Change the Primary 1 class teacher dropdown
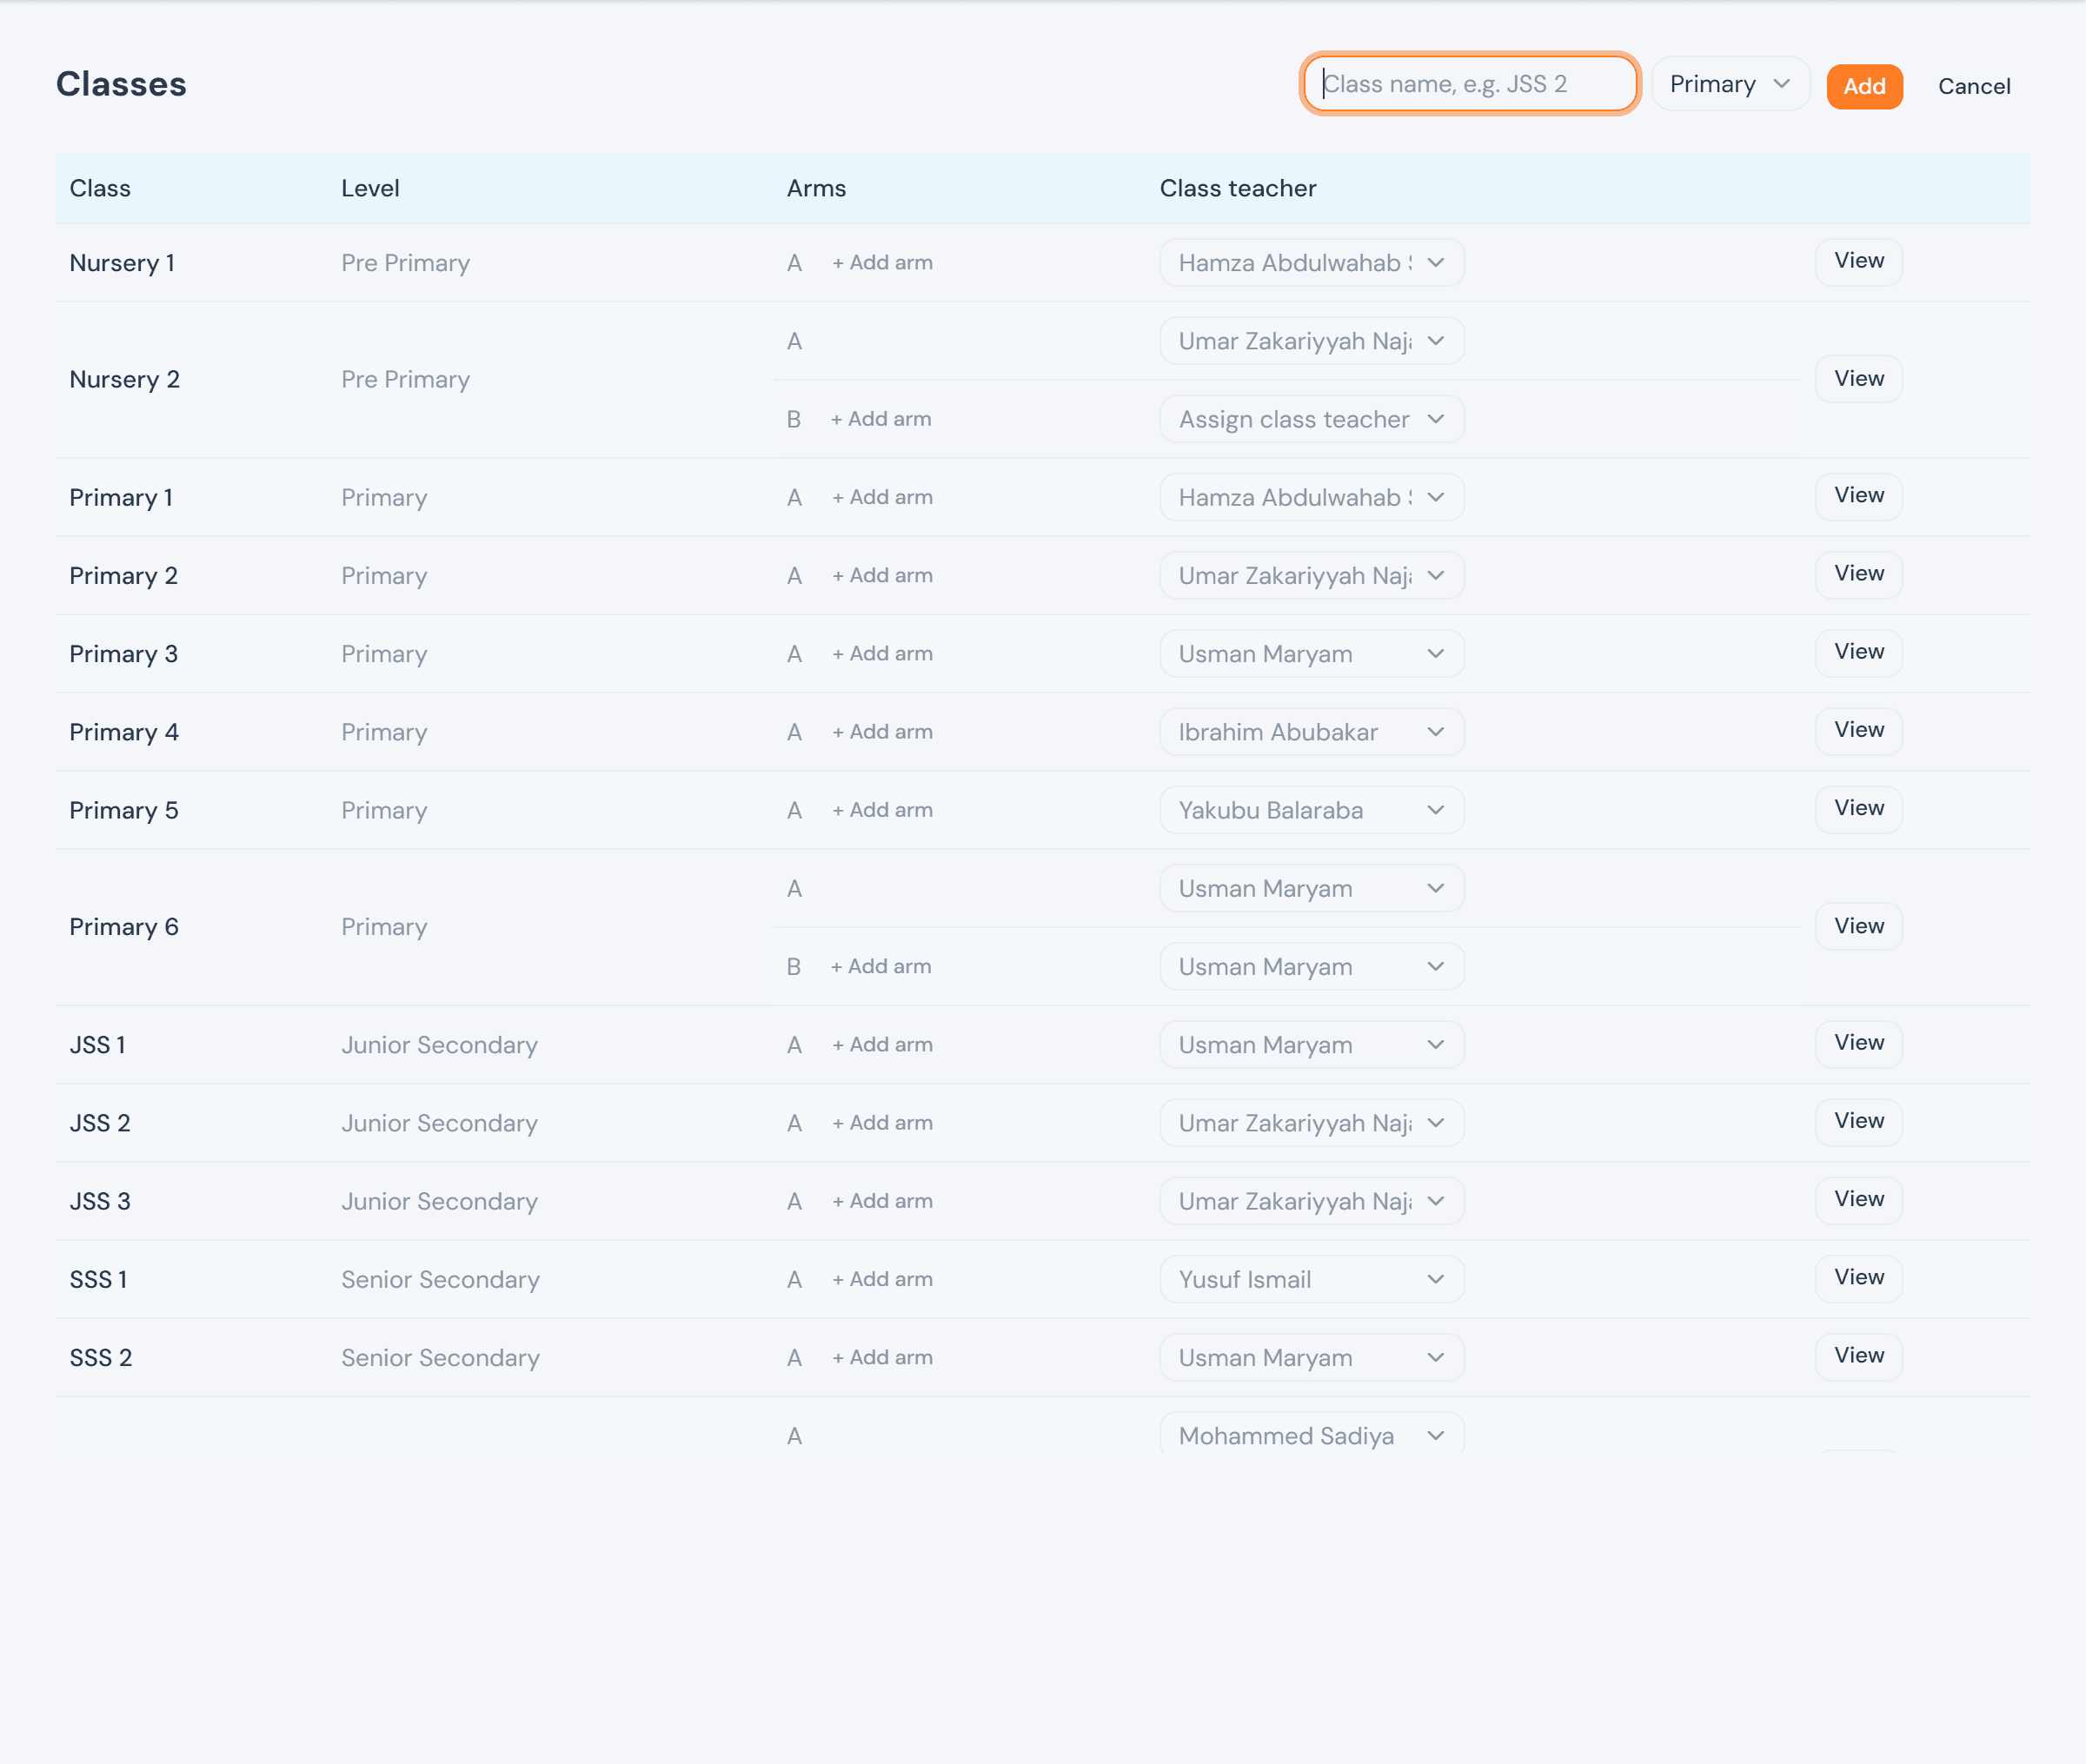The width and height of the screenshot is (2086, 1764). click(x=1311, y=497)
